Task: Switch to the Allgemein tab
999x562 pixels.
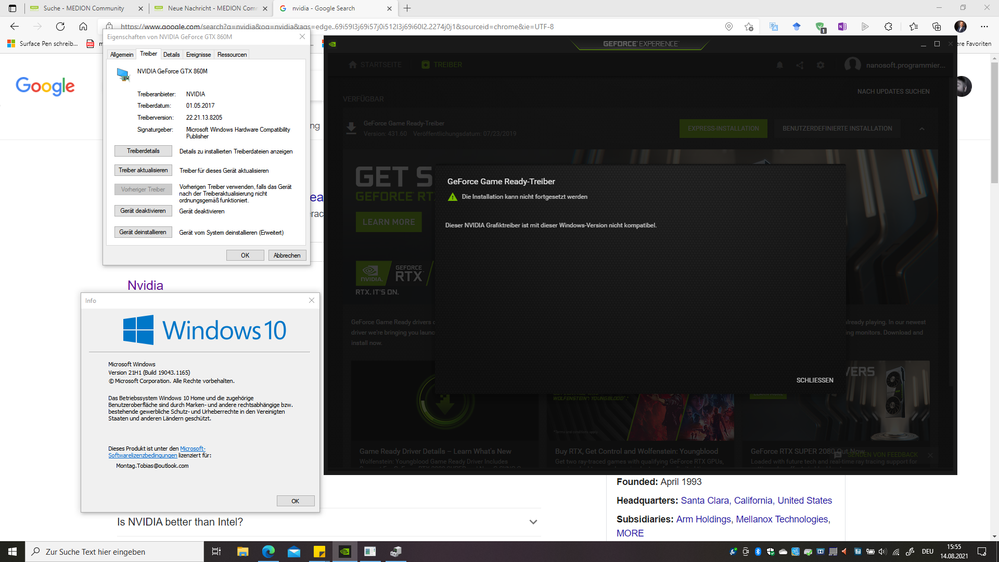Action: (x=121, y=54)
